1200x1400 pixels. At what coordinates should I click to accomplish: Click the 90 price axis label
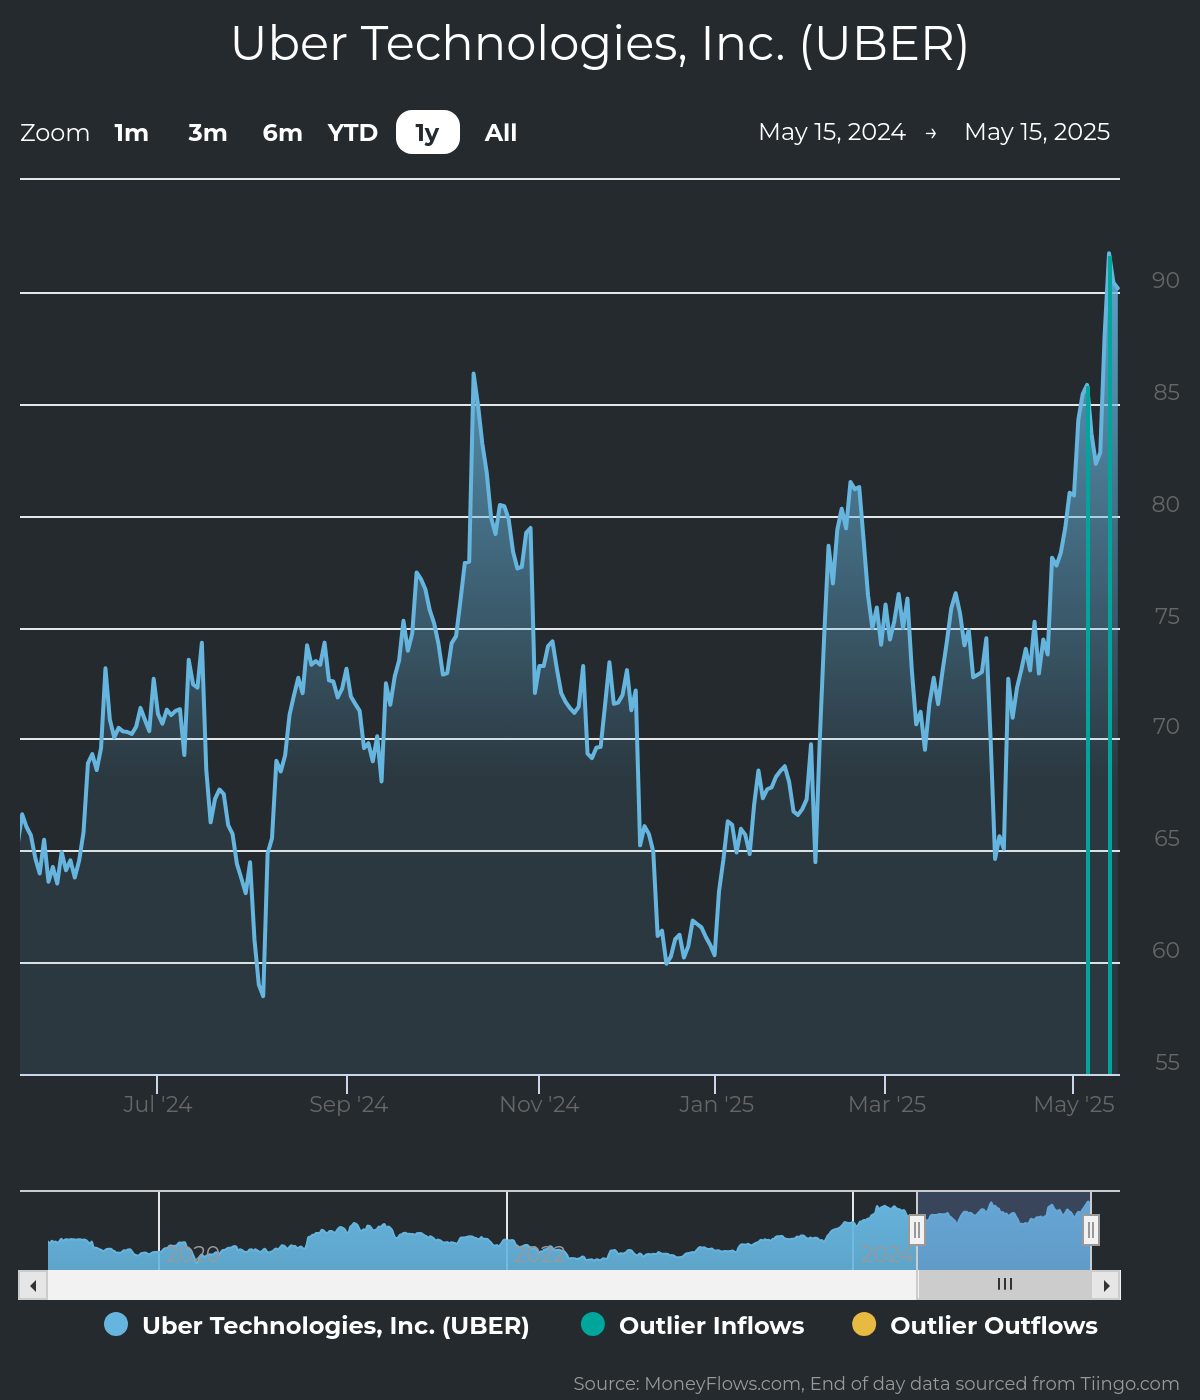(1165, 280)
